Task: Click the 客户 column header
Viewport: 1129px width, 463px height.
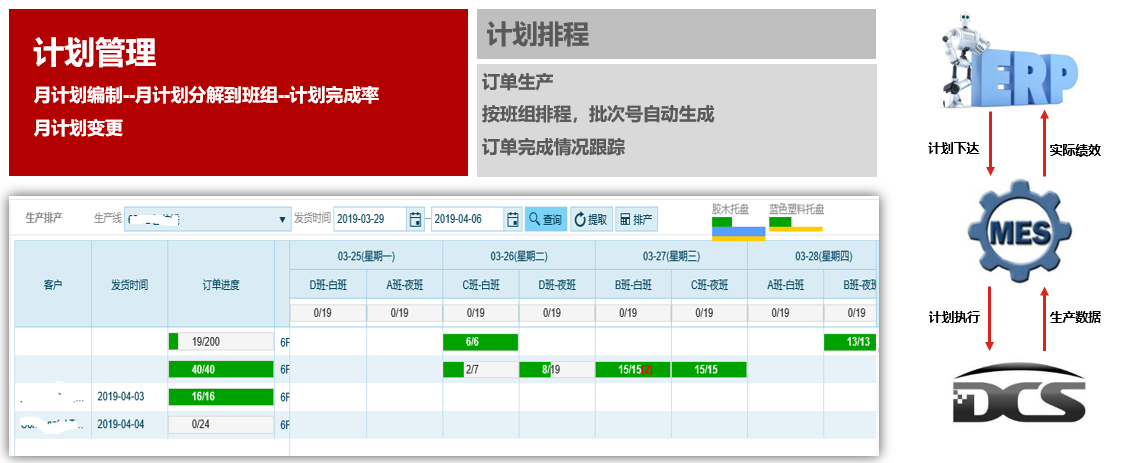Action: 53,285
